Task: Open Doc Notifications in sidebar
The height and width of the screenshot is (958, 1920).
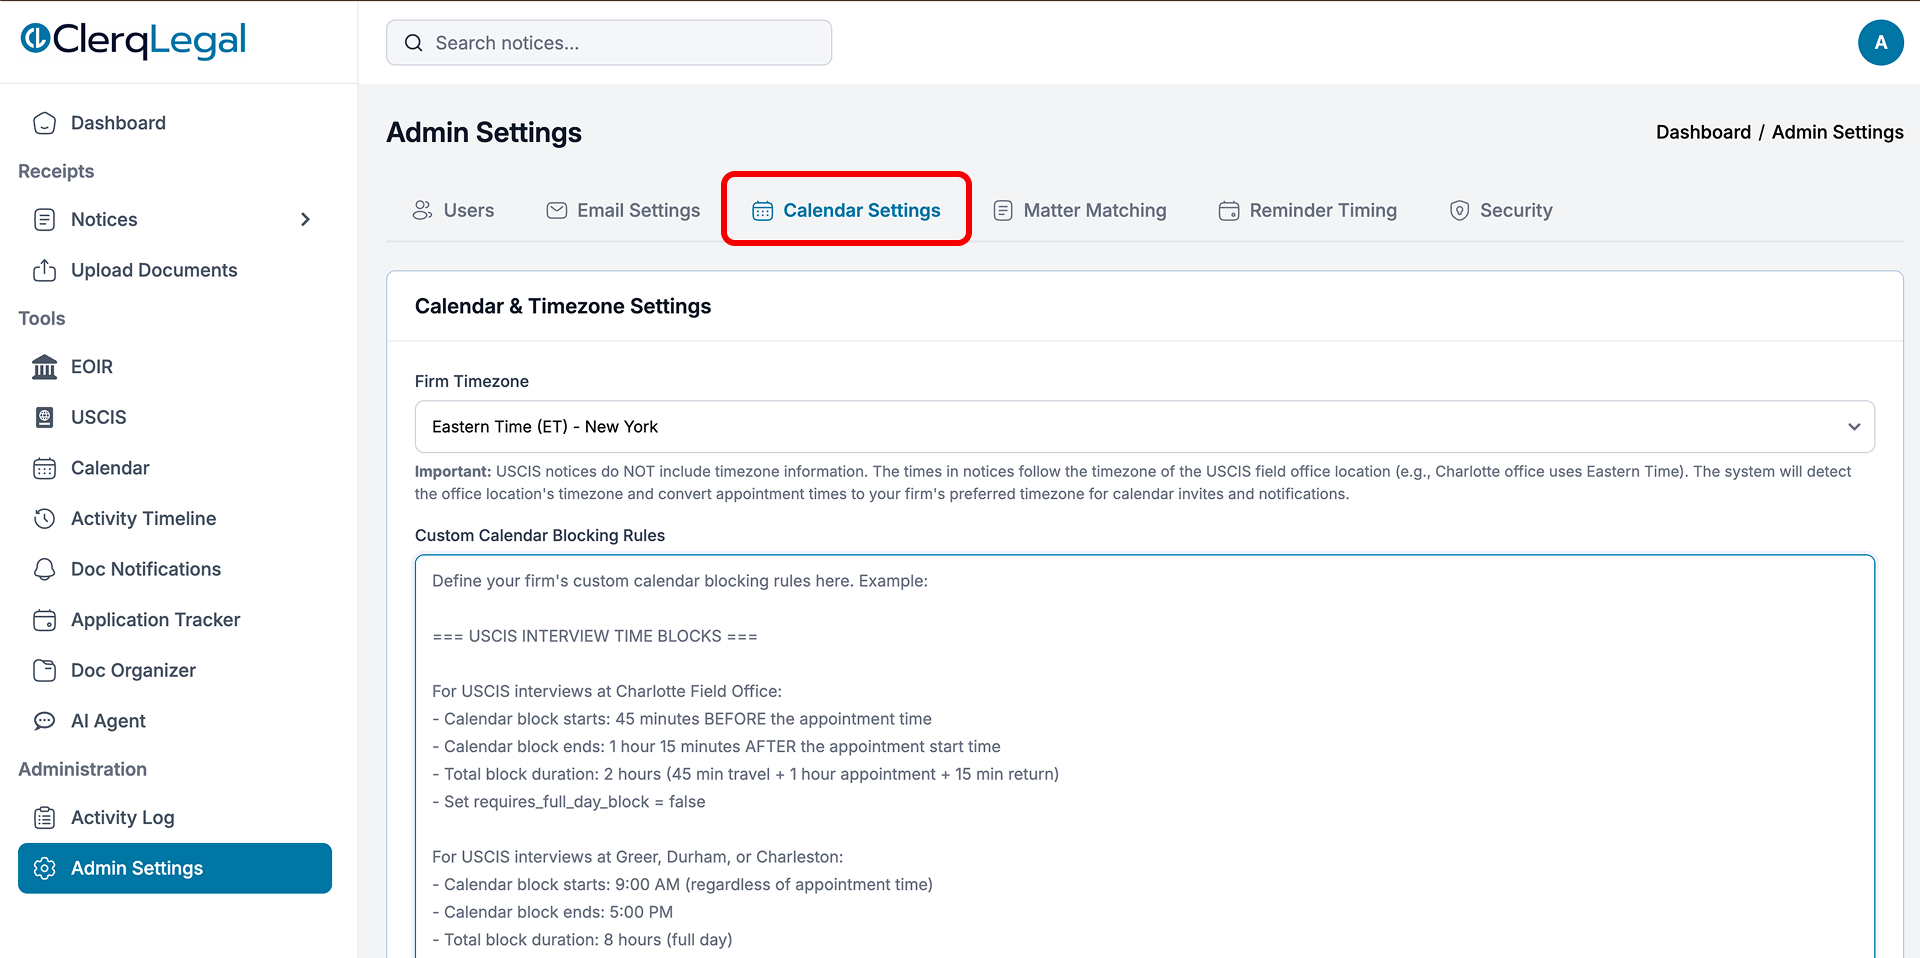Action: point(175,569)
